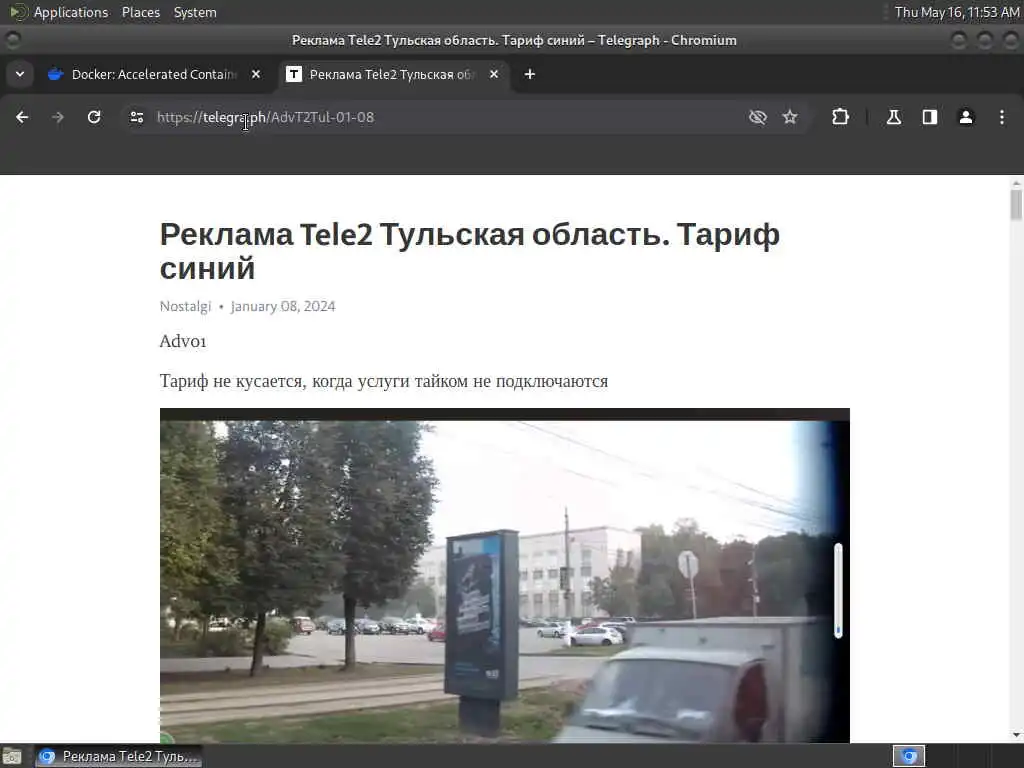This screenshot has height=768, width=1024.
Task: Click the article title heading
Action: tap(470, 251)
